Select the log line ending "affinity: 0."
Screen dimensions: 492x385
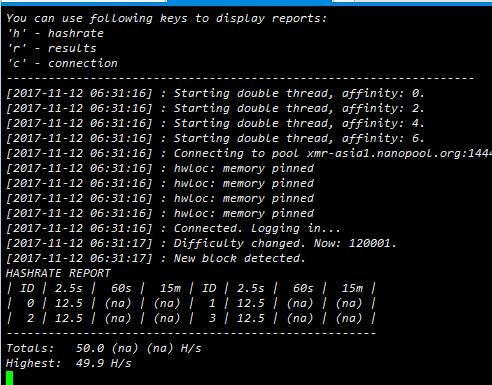pyautogui.click(x=215, y=93)
